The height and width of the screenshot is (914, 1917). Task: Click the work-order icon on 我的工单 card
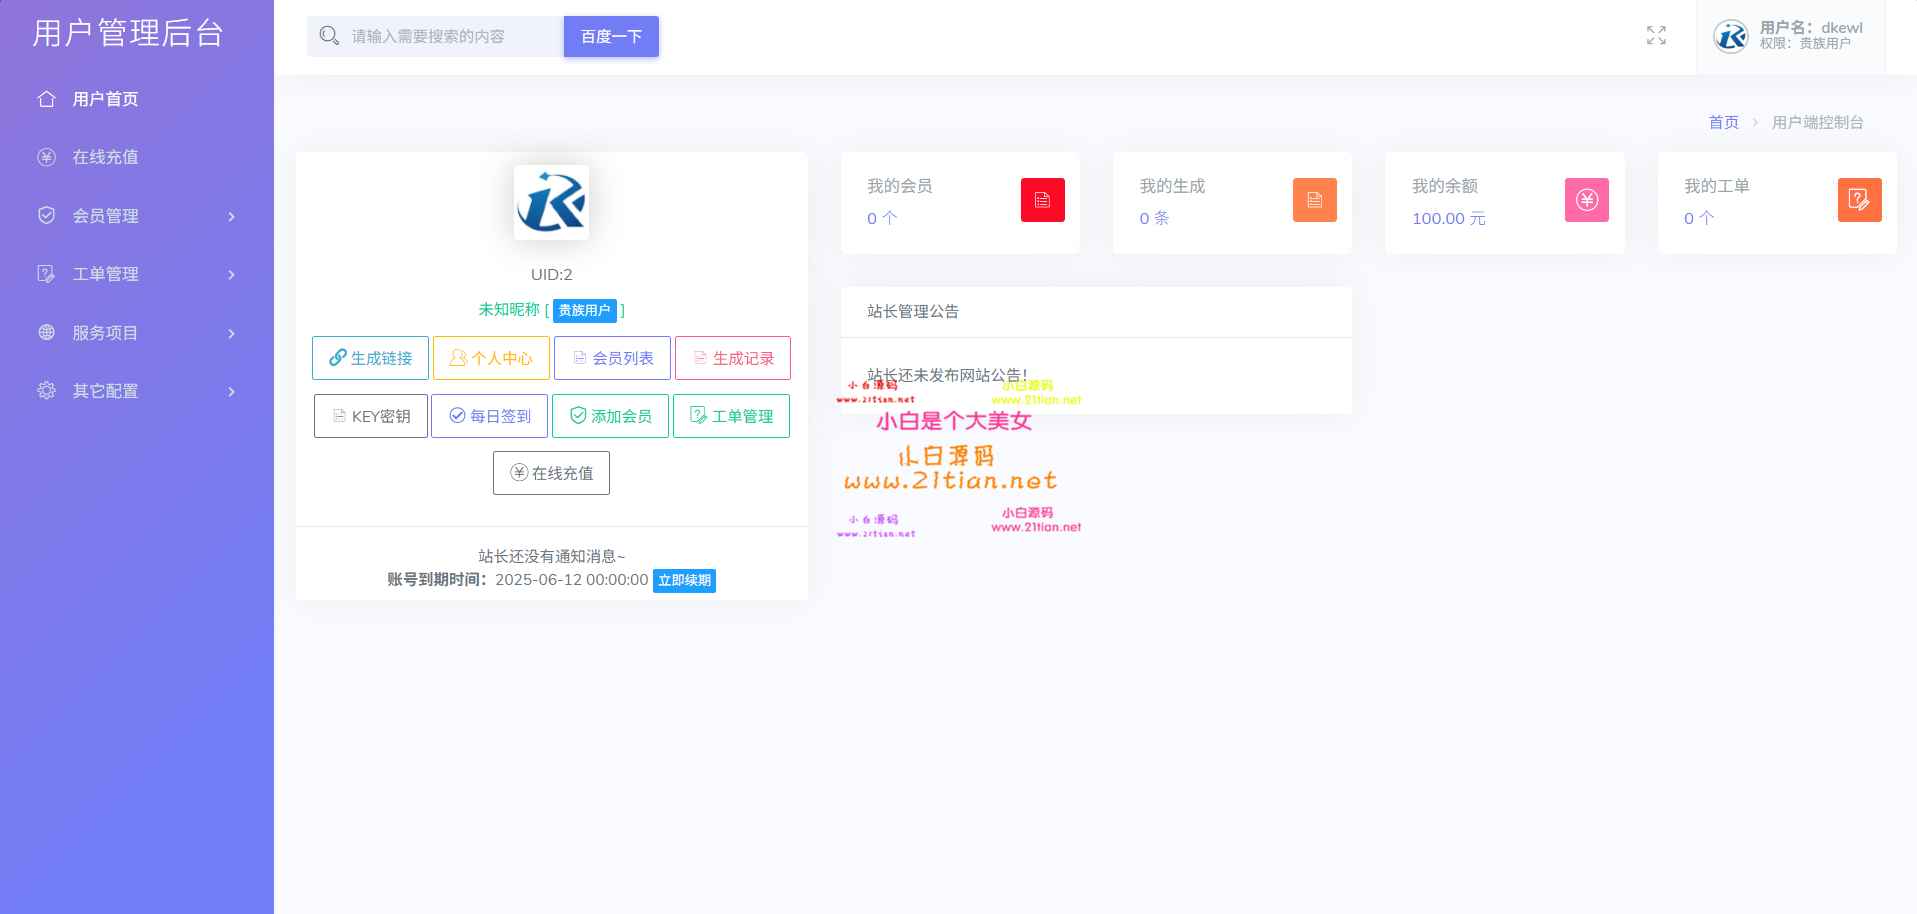tap(1859, 200)
